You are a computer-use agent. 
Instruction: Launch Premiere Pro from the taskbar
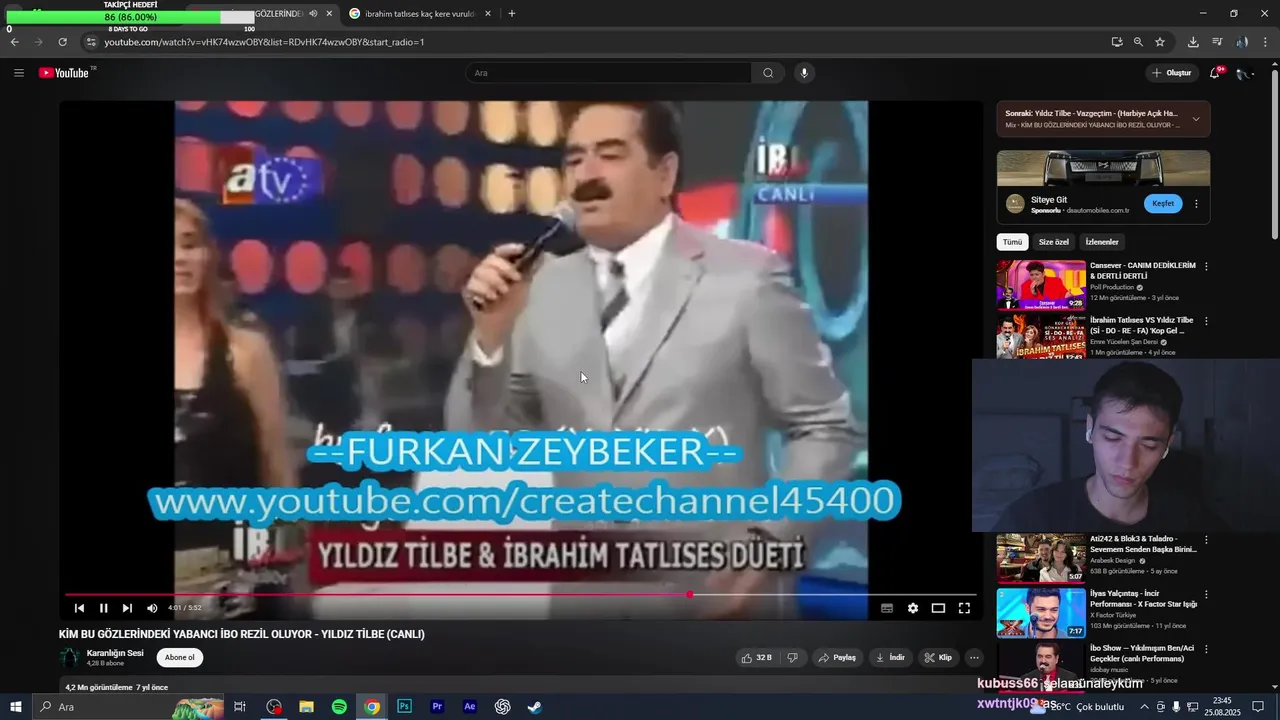(437, 707)
